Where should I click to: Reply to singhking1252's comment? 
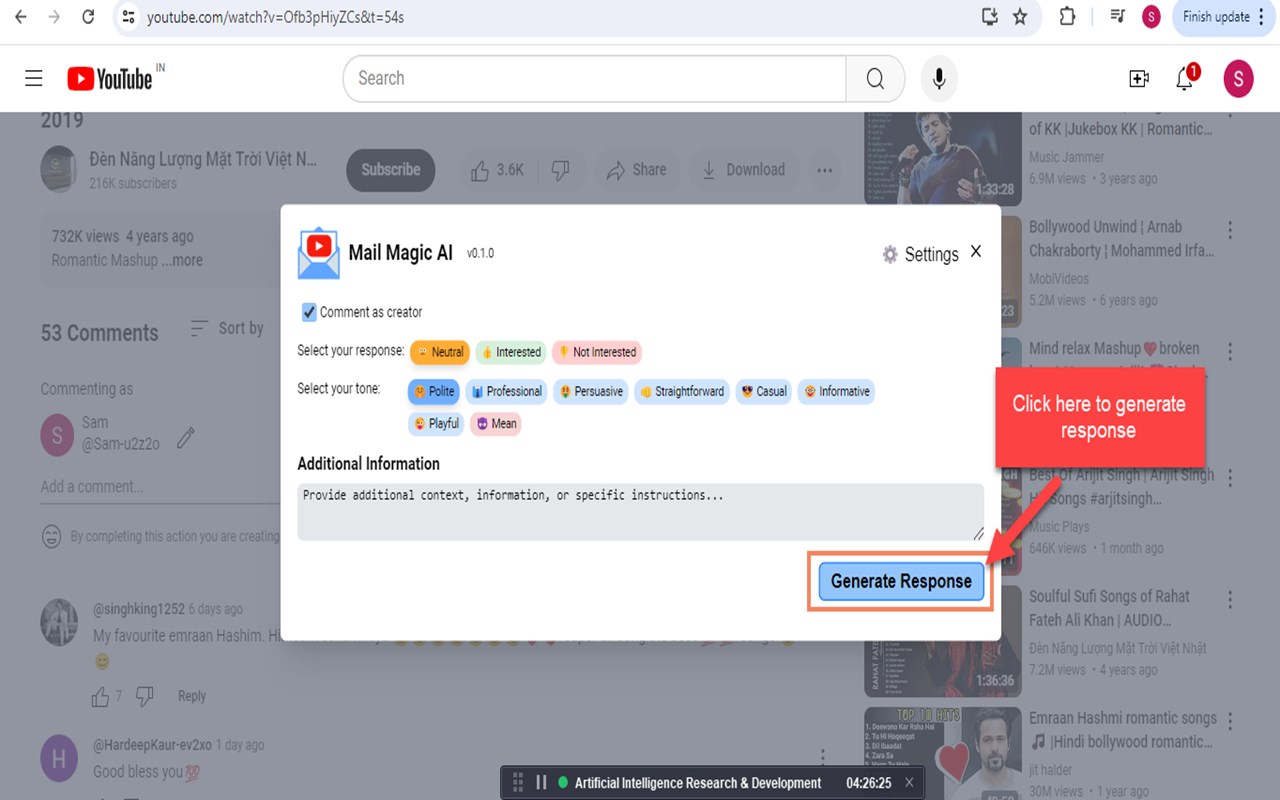coord(192,696)
